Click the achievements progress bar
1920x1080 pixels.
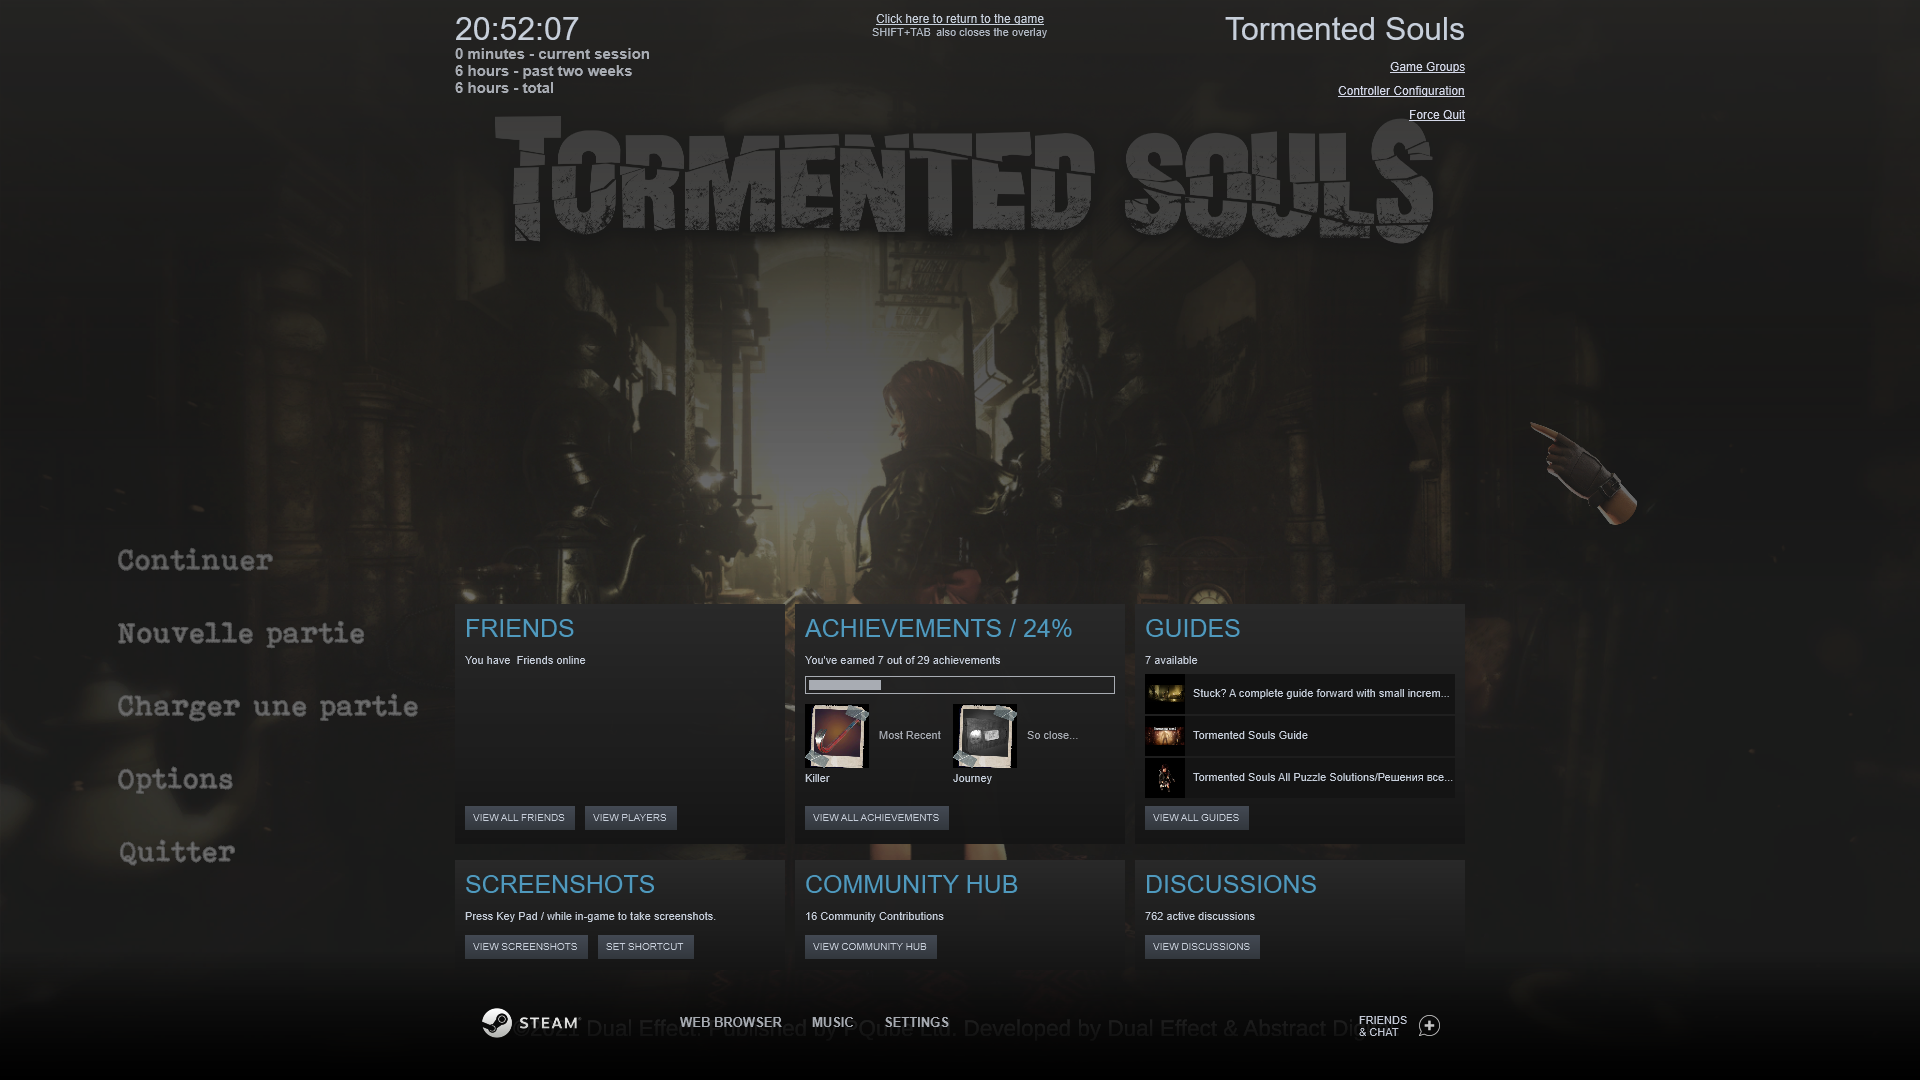click(x=960, y=685)
